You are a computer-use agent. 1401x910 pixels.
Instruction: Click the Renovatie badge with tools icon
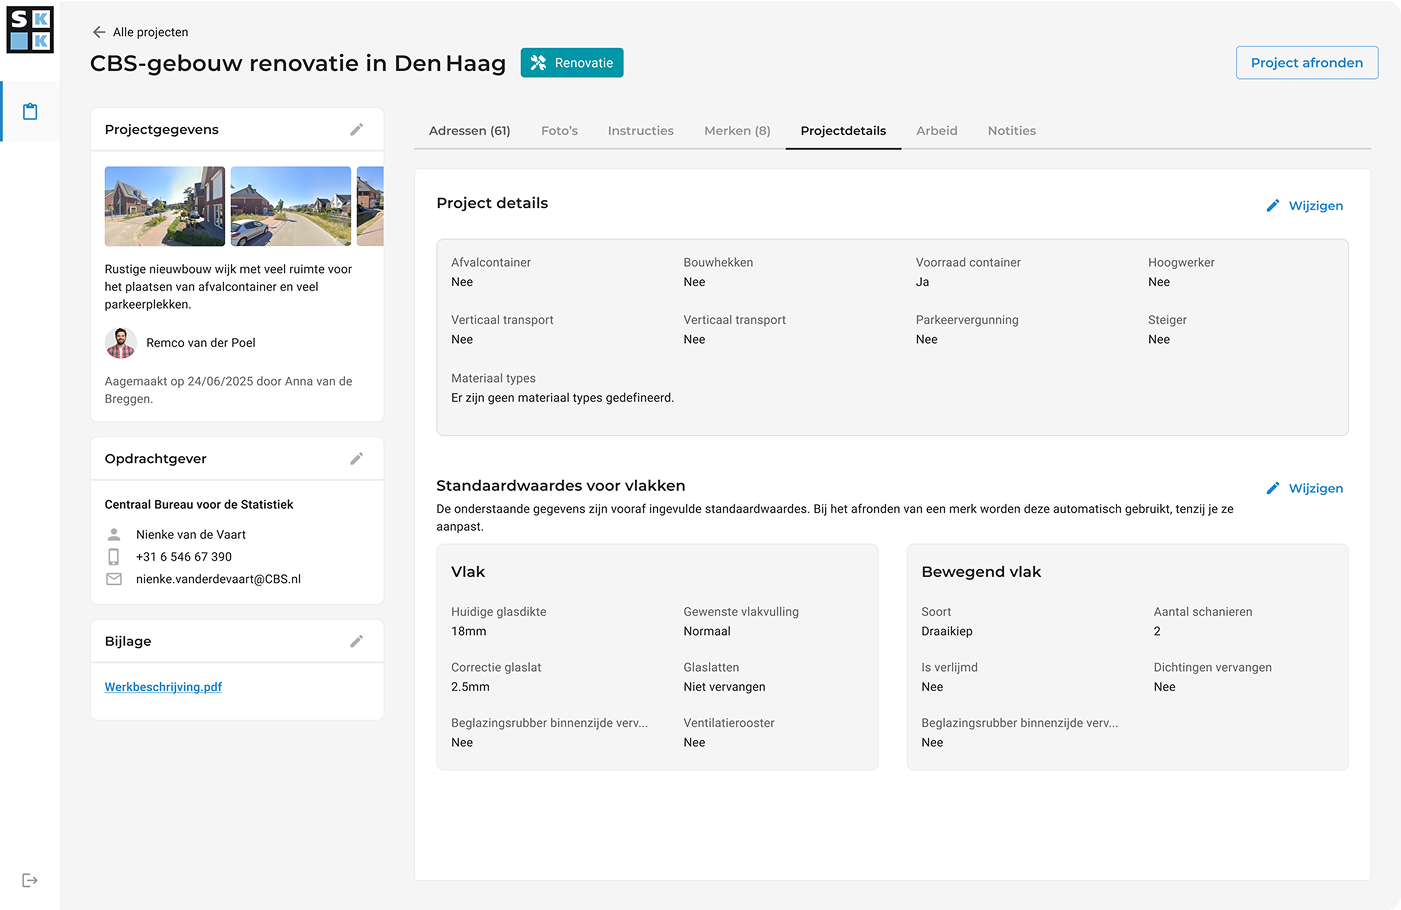572,63
